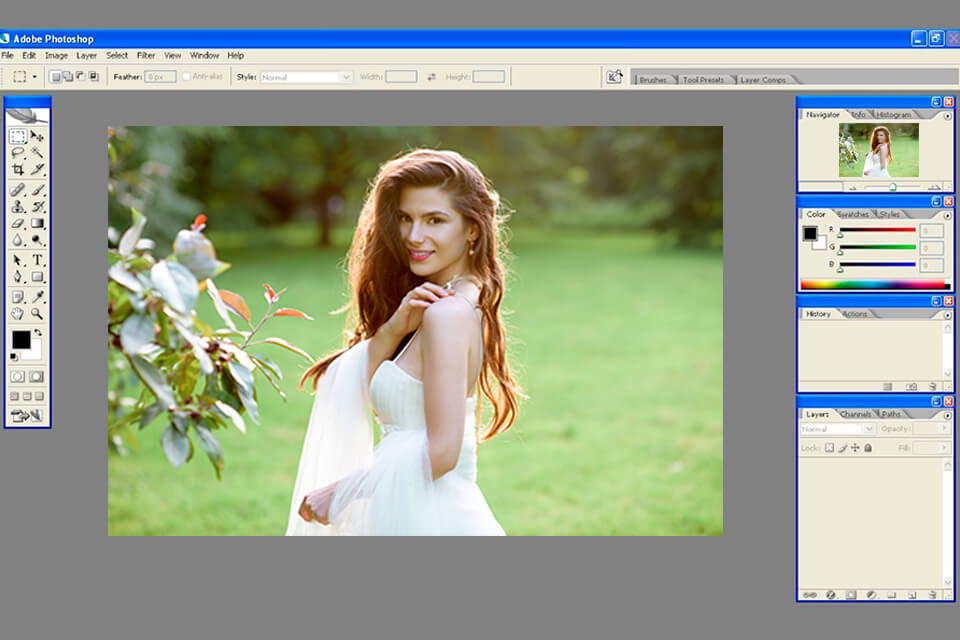Open the Filter menu
Image resolution: width=960 pixels, height=640 pixels.
click(x=146, y=55)
